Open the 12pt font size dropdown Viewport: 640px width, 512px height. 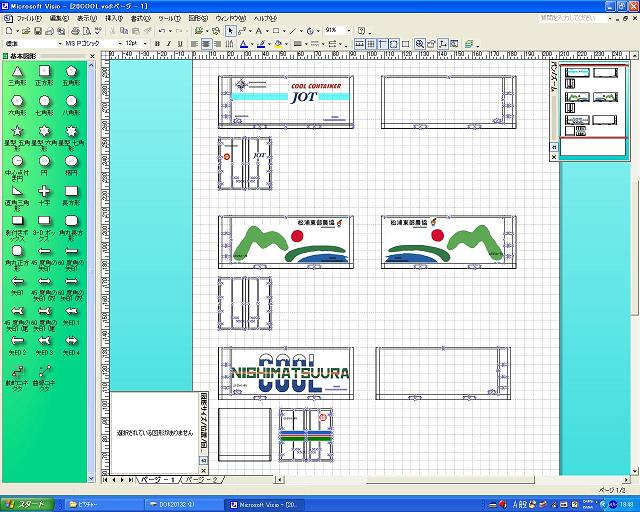pyautogui.click(x=145, y=43)
